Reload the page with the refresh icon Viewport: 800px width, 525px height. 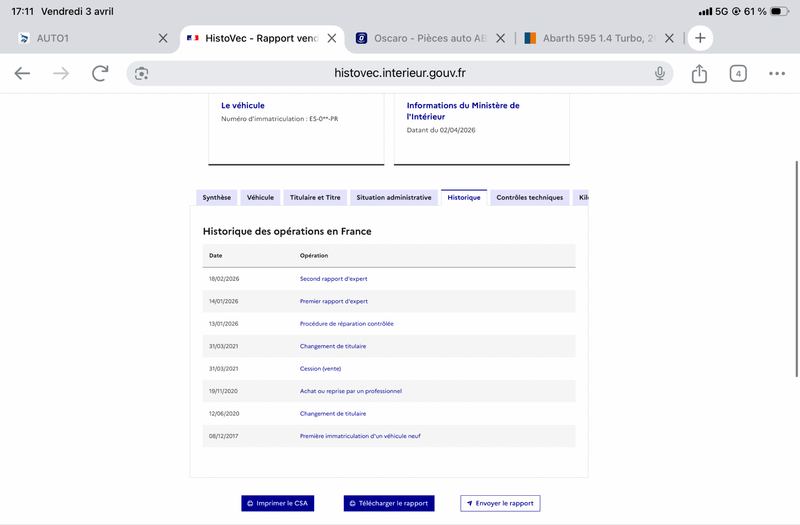coord(100,73)
